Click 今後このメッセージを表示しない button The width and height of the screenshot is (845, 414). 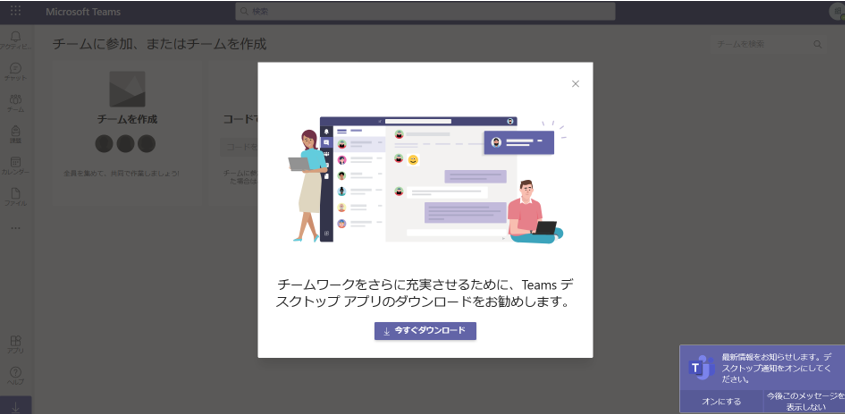coord(804,402)
